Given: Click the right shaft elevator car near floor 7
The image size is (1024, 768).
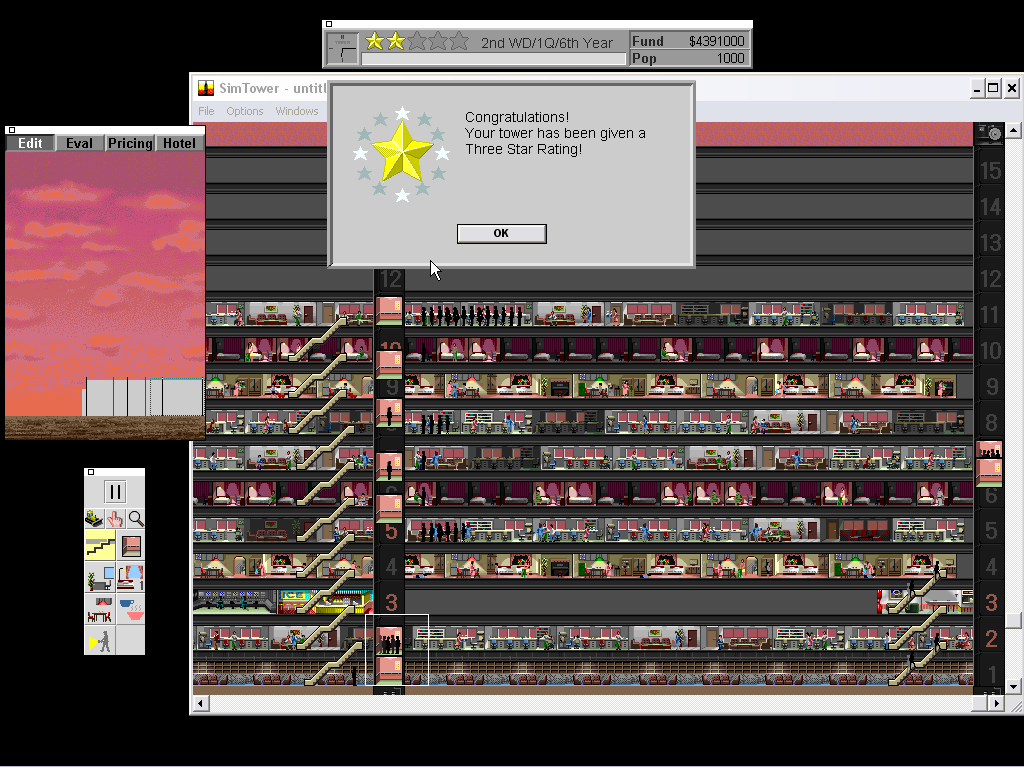Looking at the screenshot, I should coord(989,464).
